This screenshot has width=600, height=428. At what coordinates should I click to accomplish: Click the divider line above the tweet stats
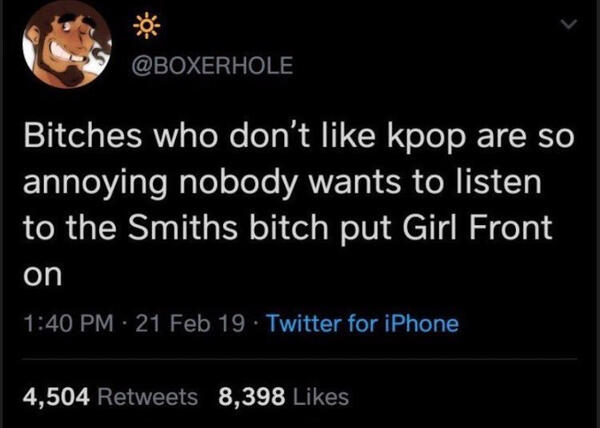click(x=300, y=359)
